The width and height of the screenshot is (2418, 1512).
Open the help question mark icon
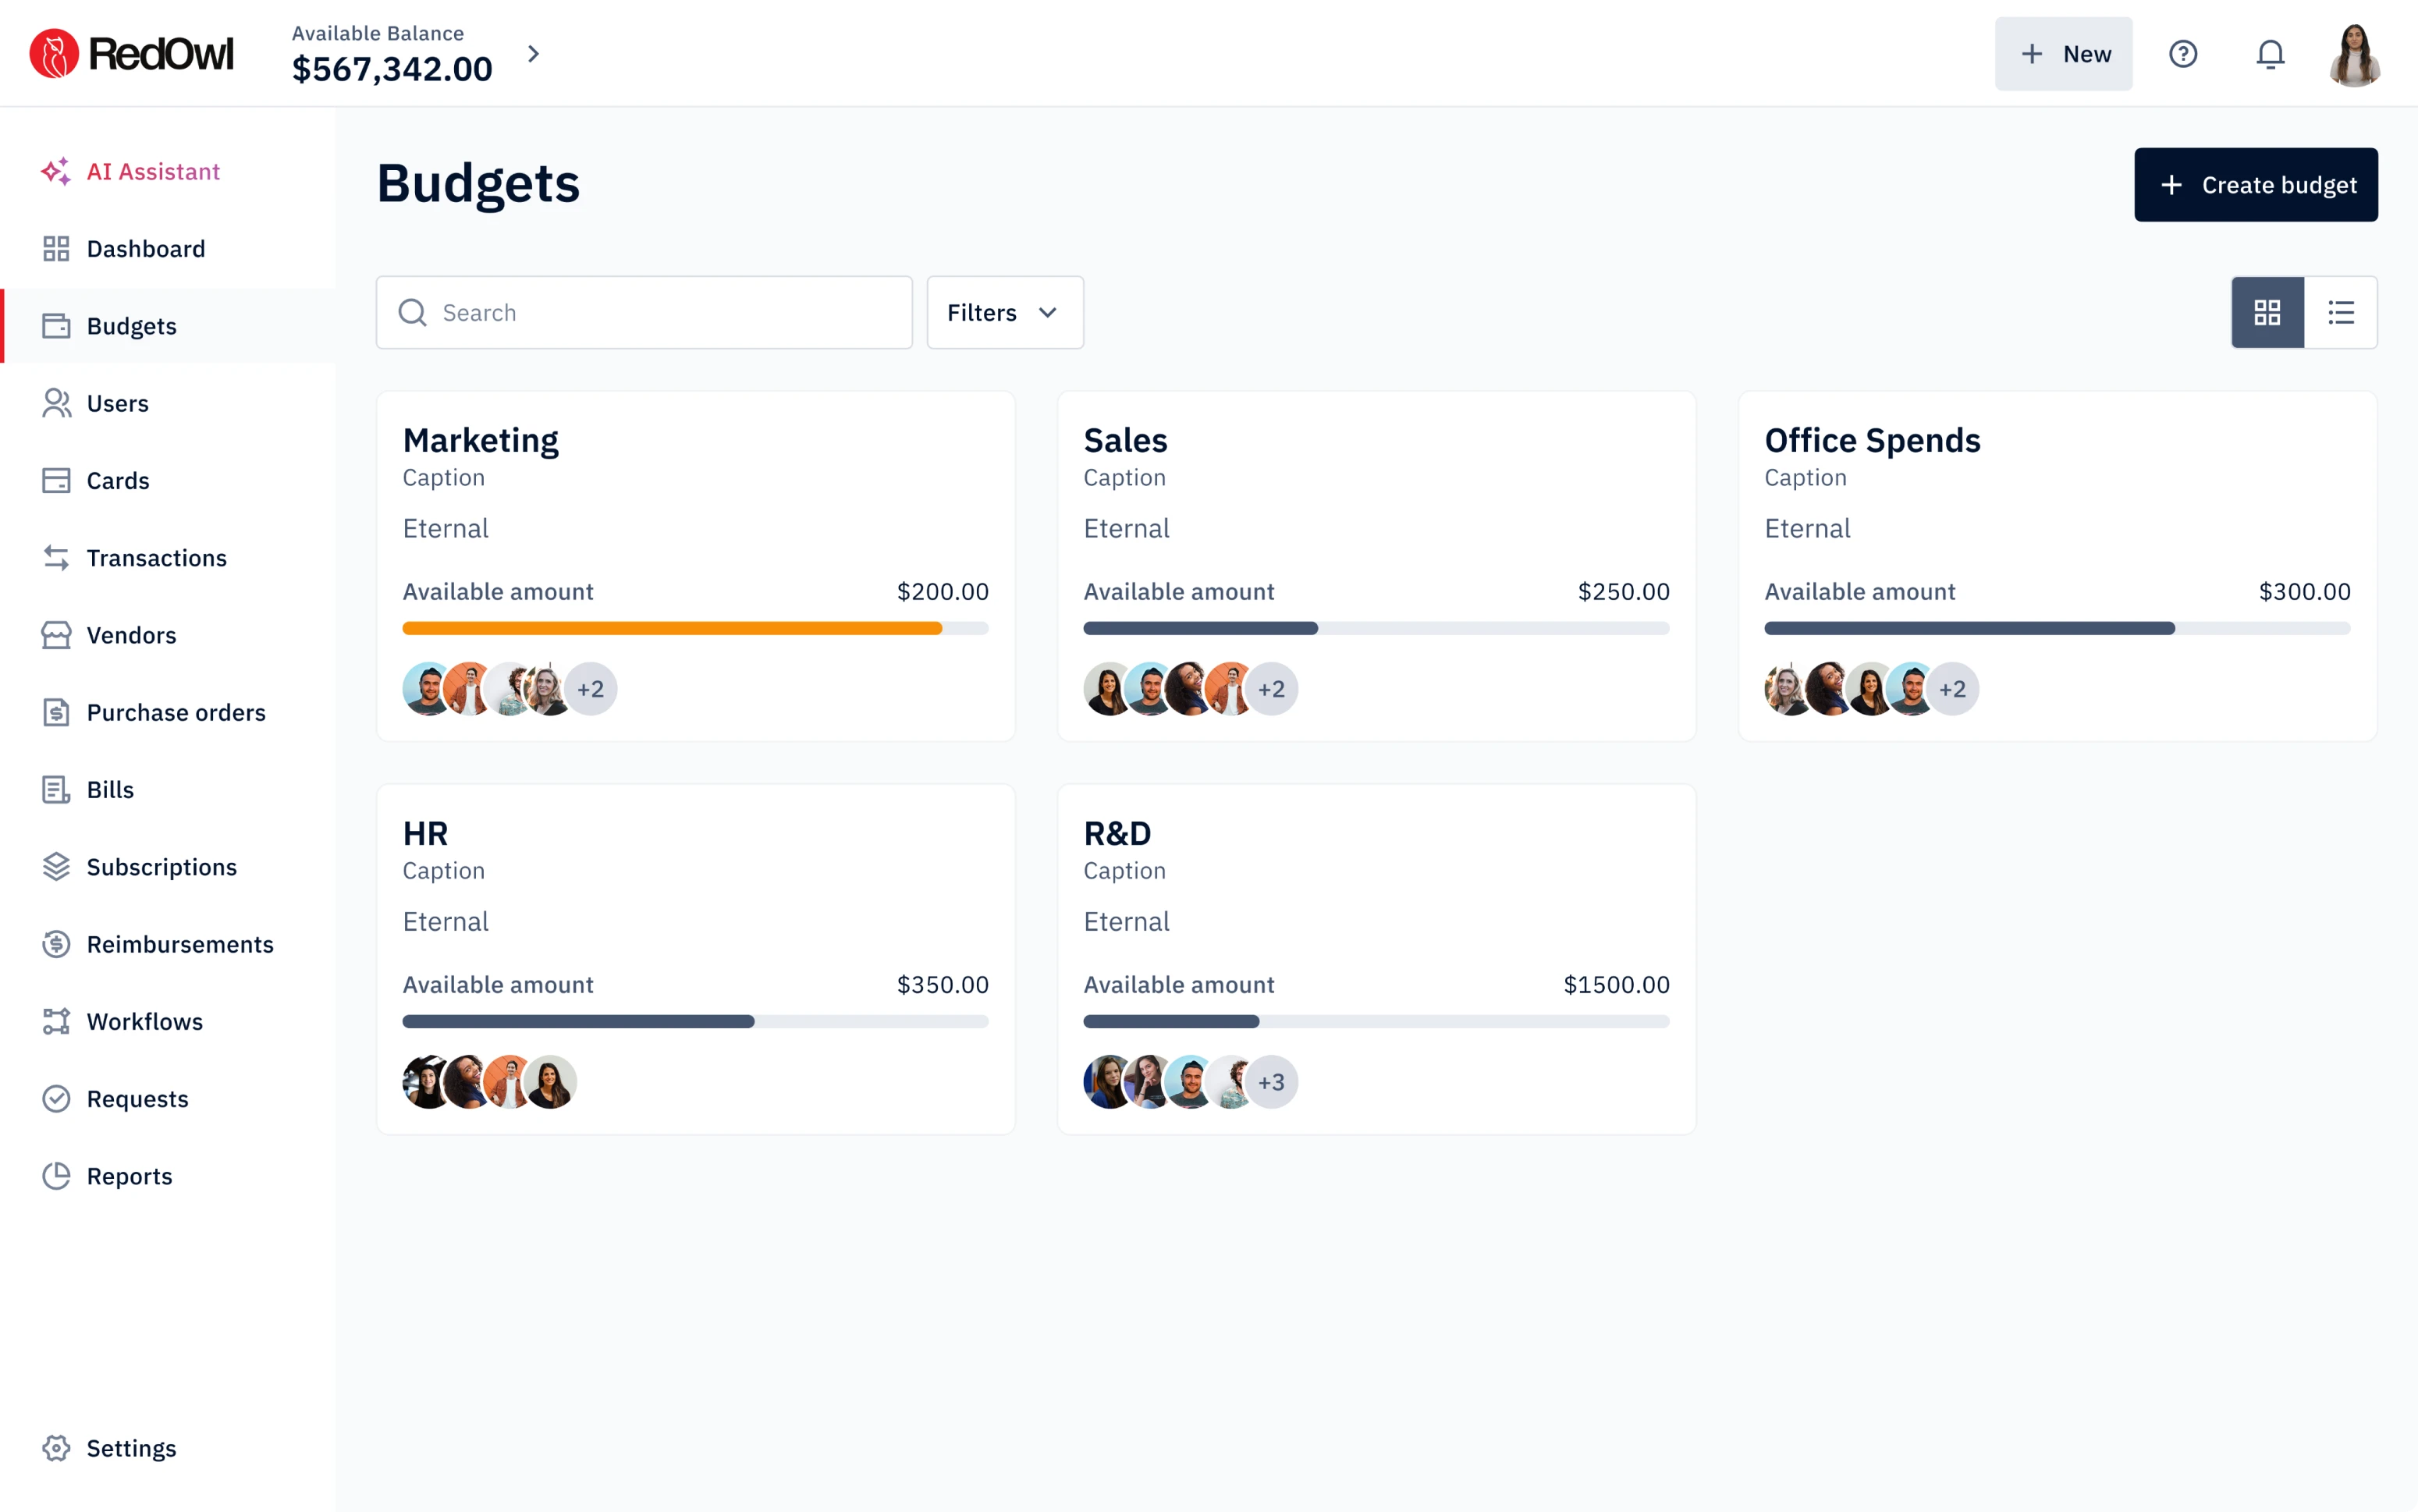pyautogui.click(x=2182, y=54)
